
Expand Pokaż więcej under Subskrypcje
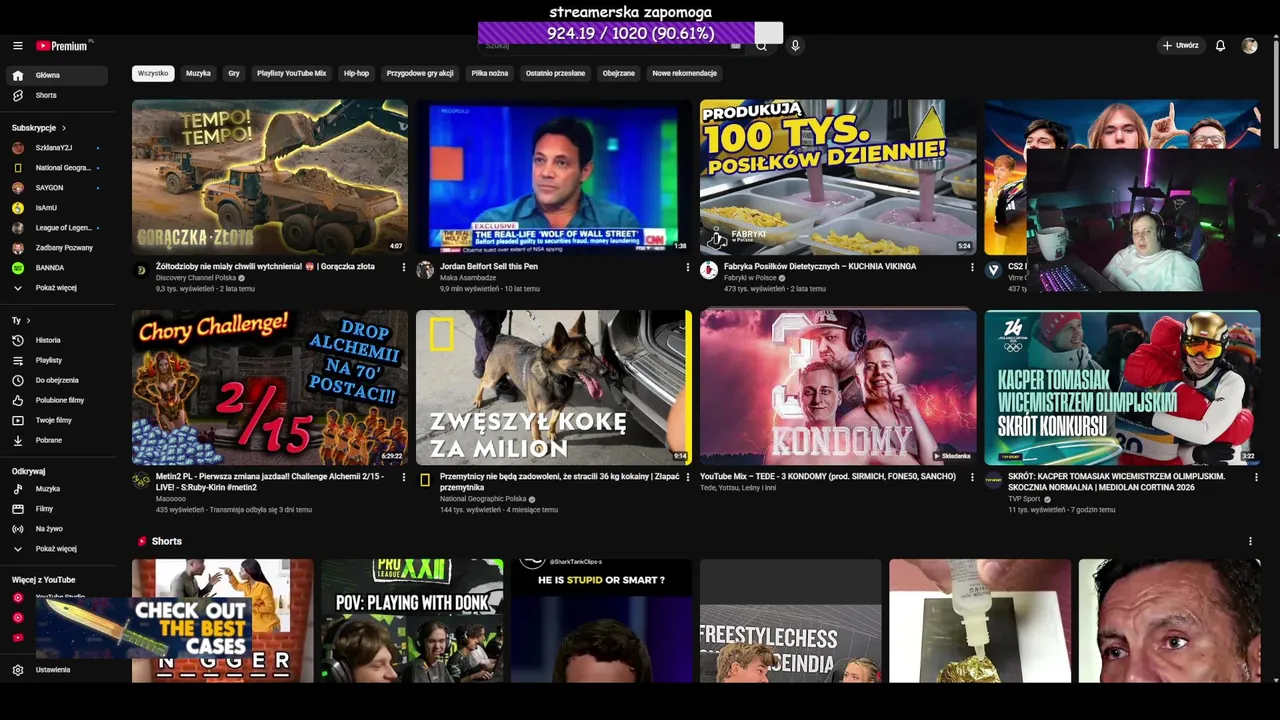pyautogui.click(x=57, y=288)
